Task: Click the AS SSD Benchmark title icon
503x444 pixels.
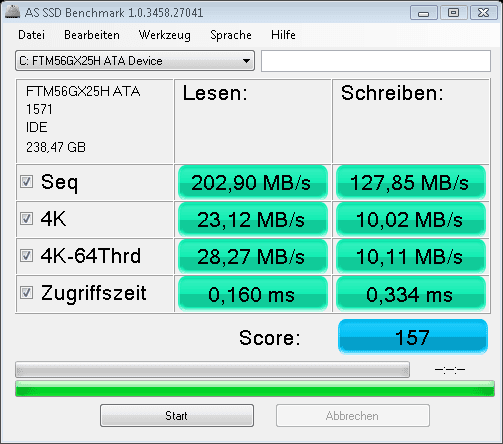Action: (12, 12)
